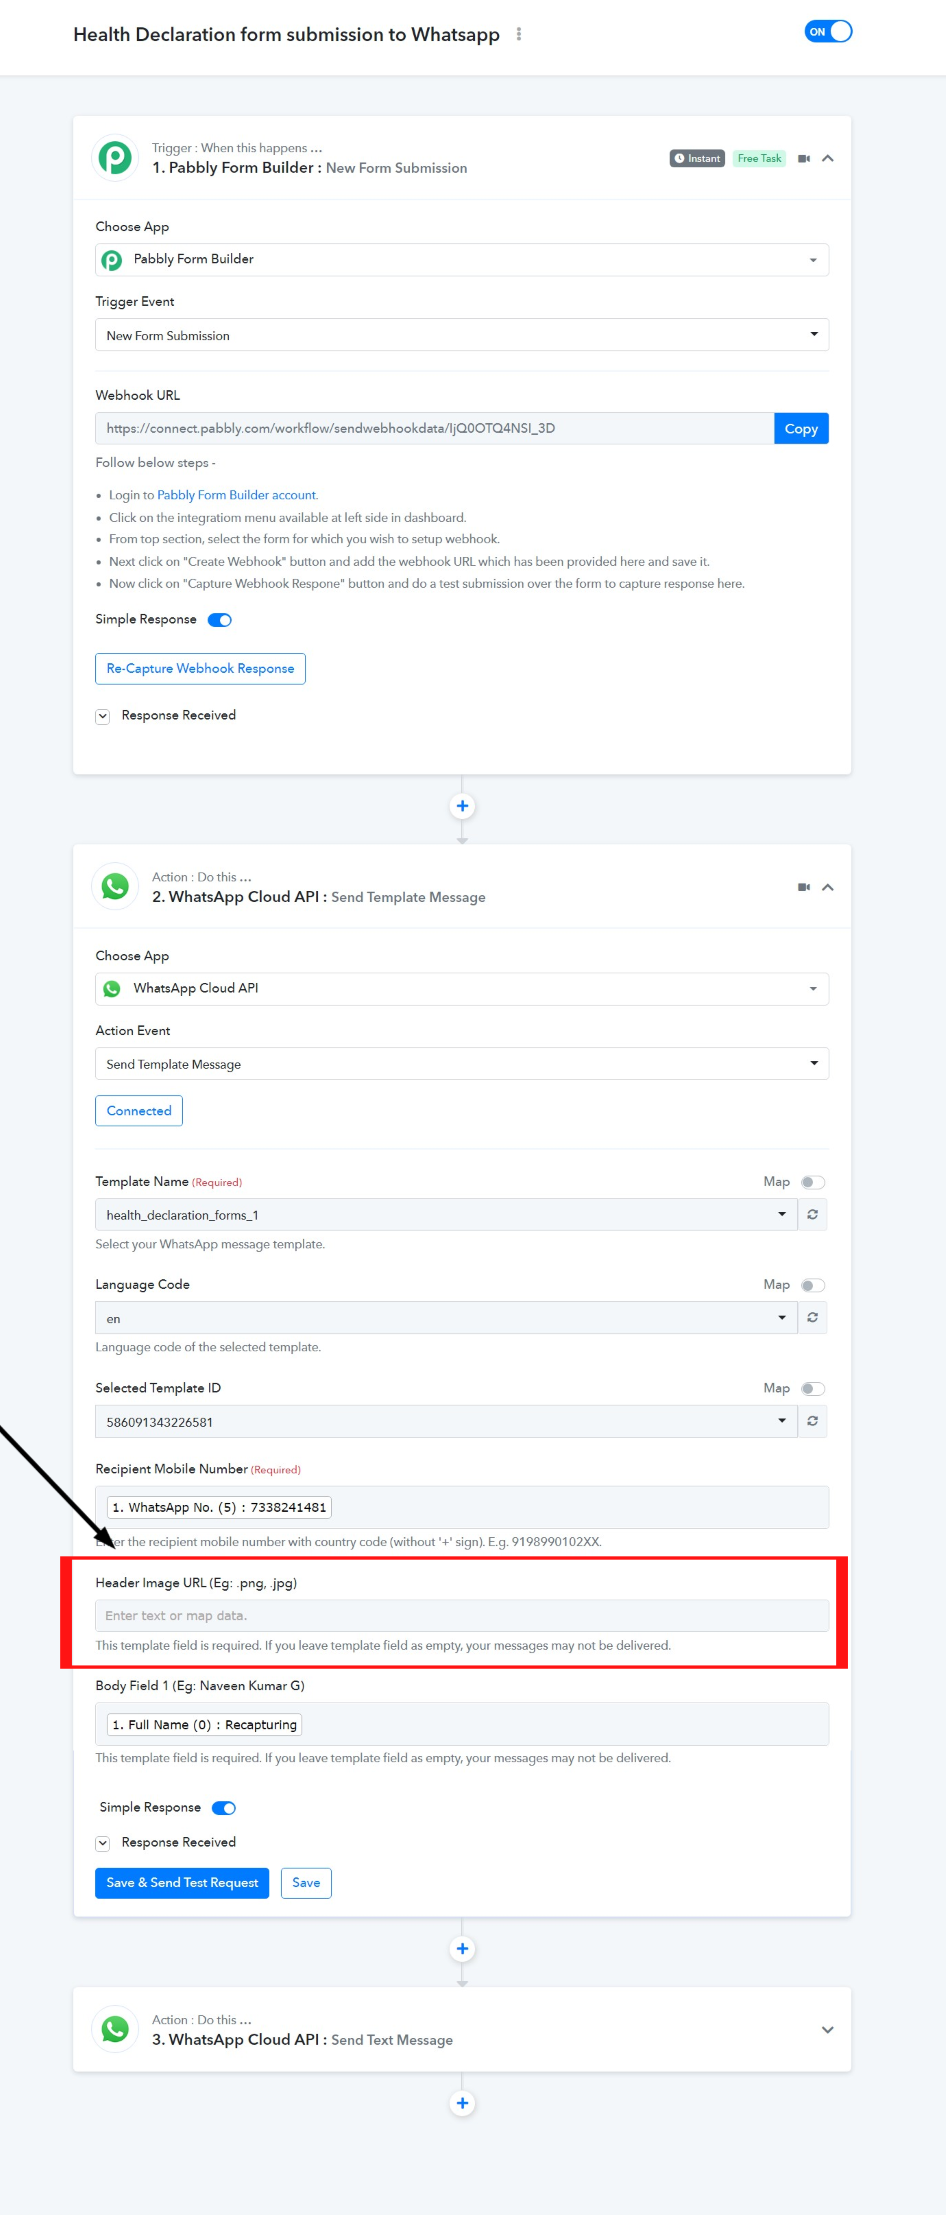The image size is (946, 2215).
Task: Toggle the workflow ON switch off
Action: (x=828, y=32)
